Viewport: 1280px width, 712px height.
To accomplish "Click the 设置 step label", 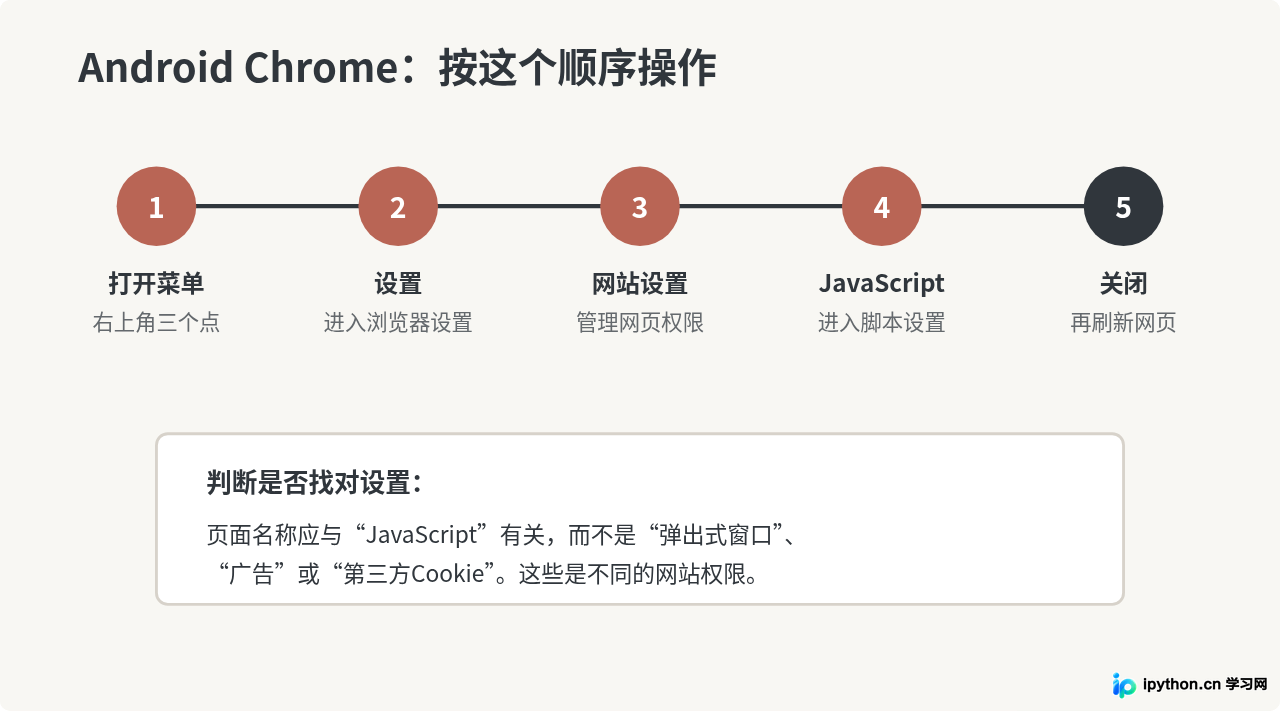I will [x=398, y=284].
